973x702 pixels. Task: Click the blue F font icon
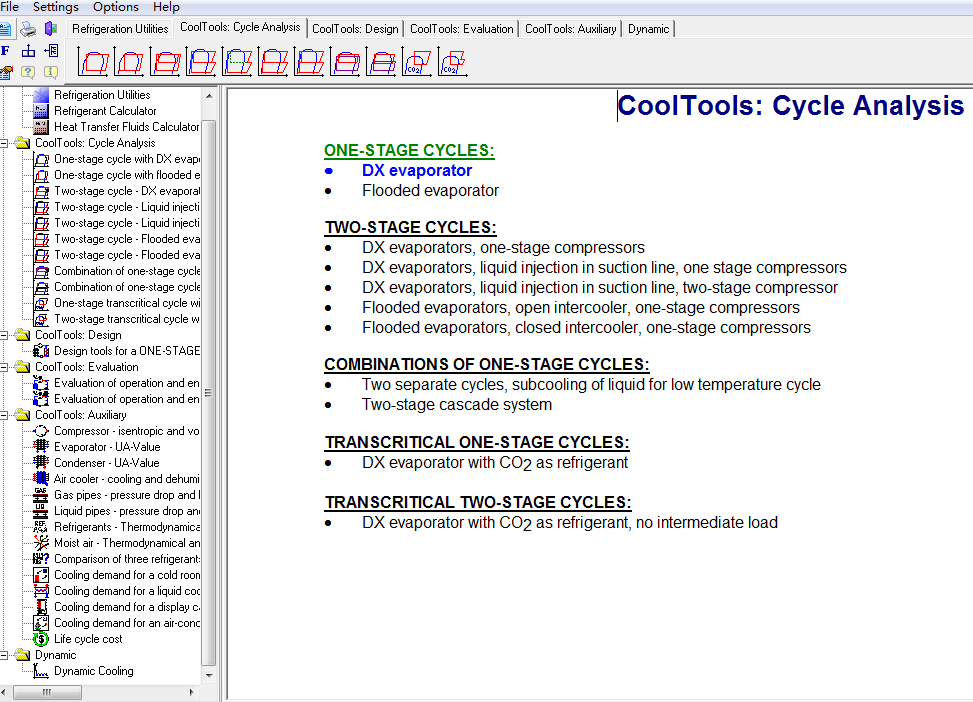click(x=5, y=51)
